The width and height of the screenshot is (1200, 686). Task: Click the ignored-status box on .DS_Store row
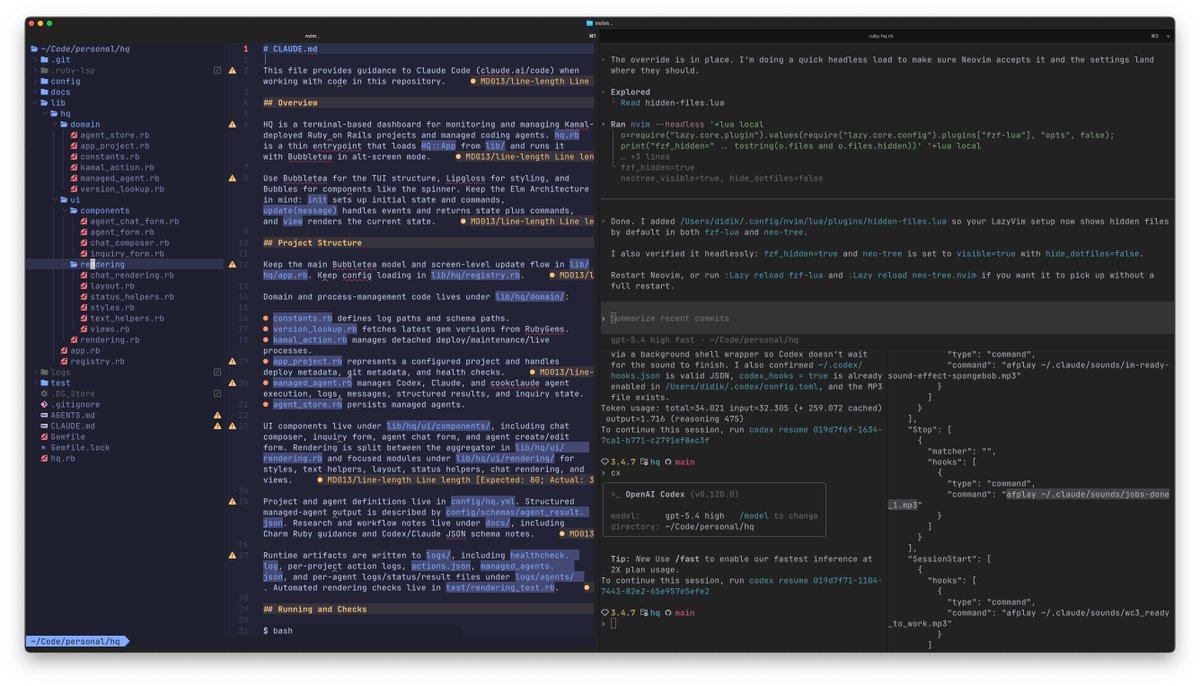pyautogui.click(x=217, y=394)
